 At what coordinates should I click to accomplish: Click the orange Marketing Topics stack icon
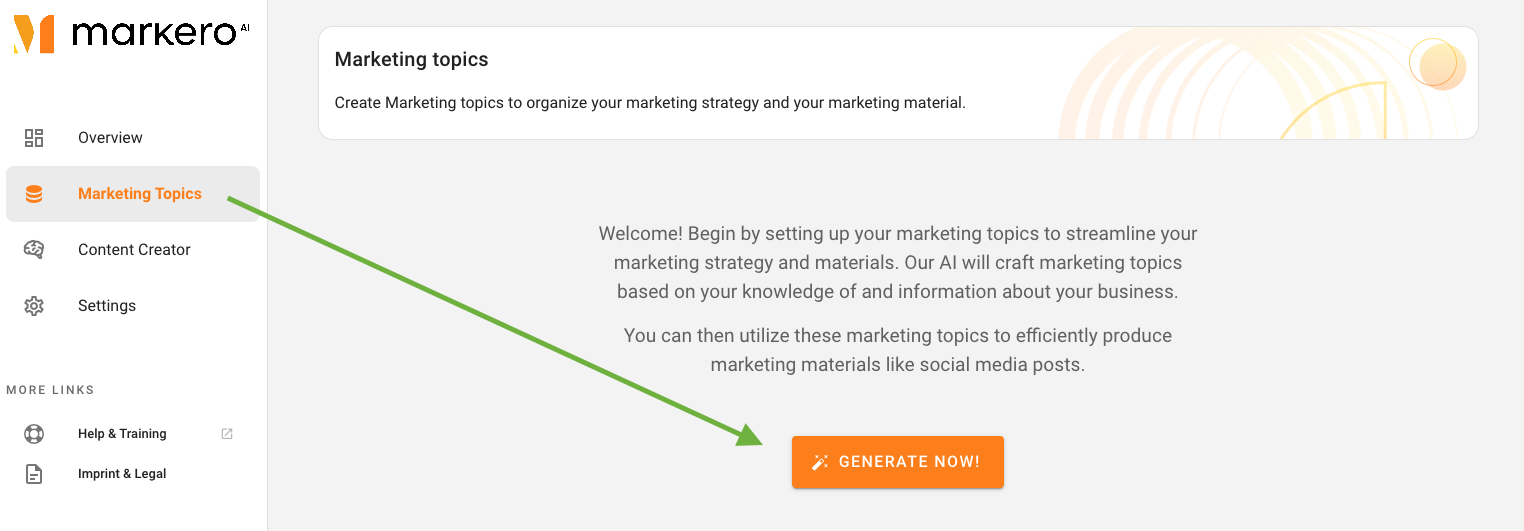(x=34, y=194)
